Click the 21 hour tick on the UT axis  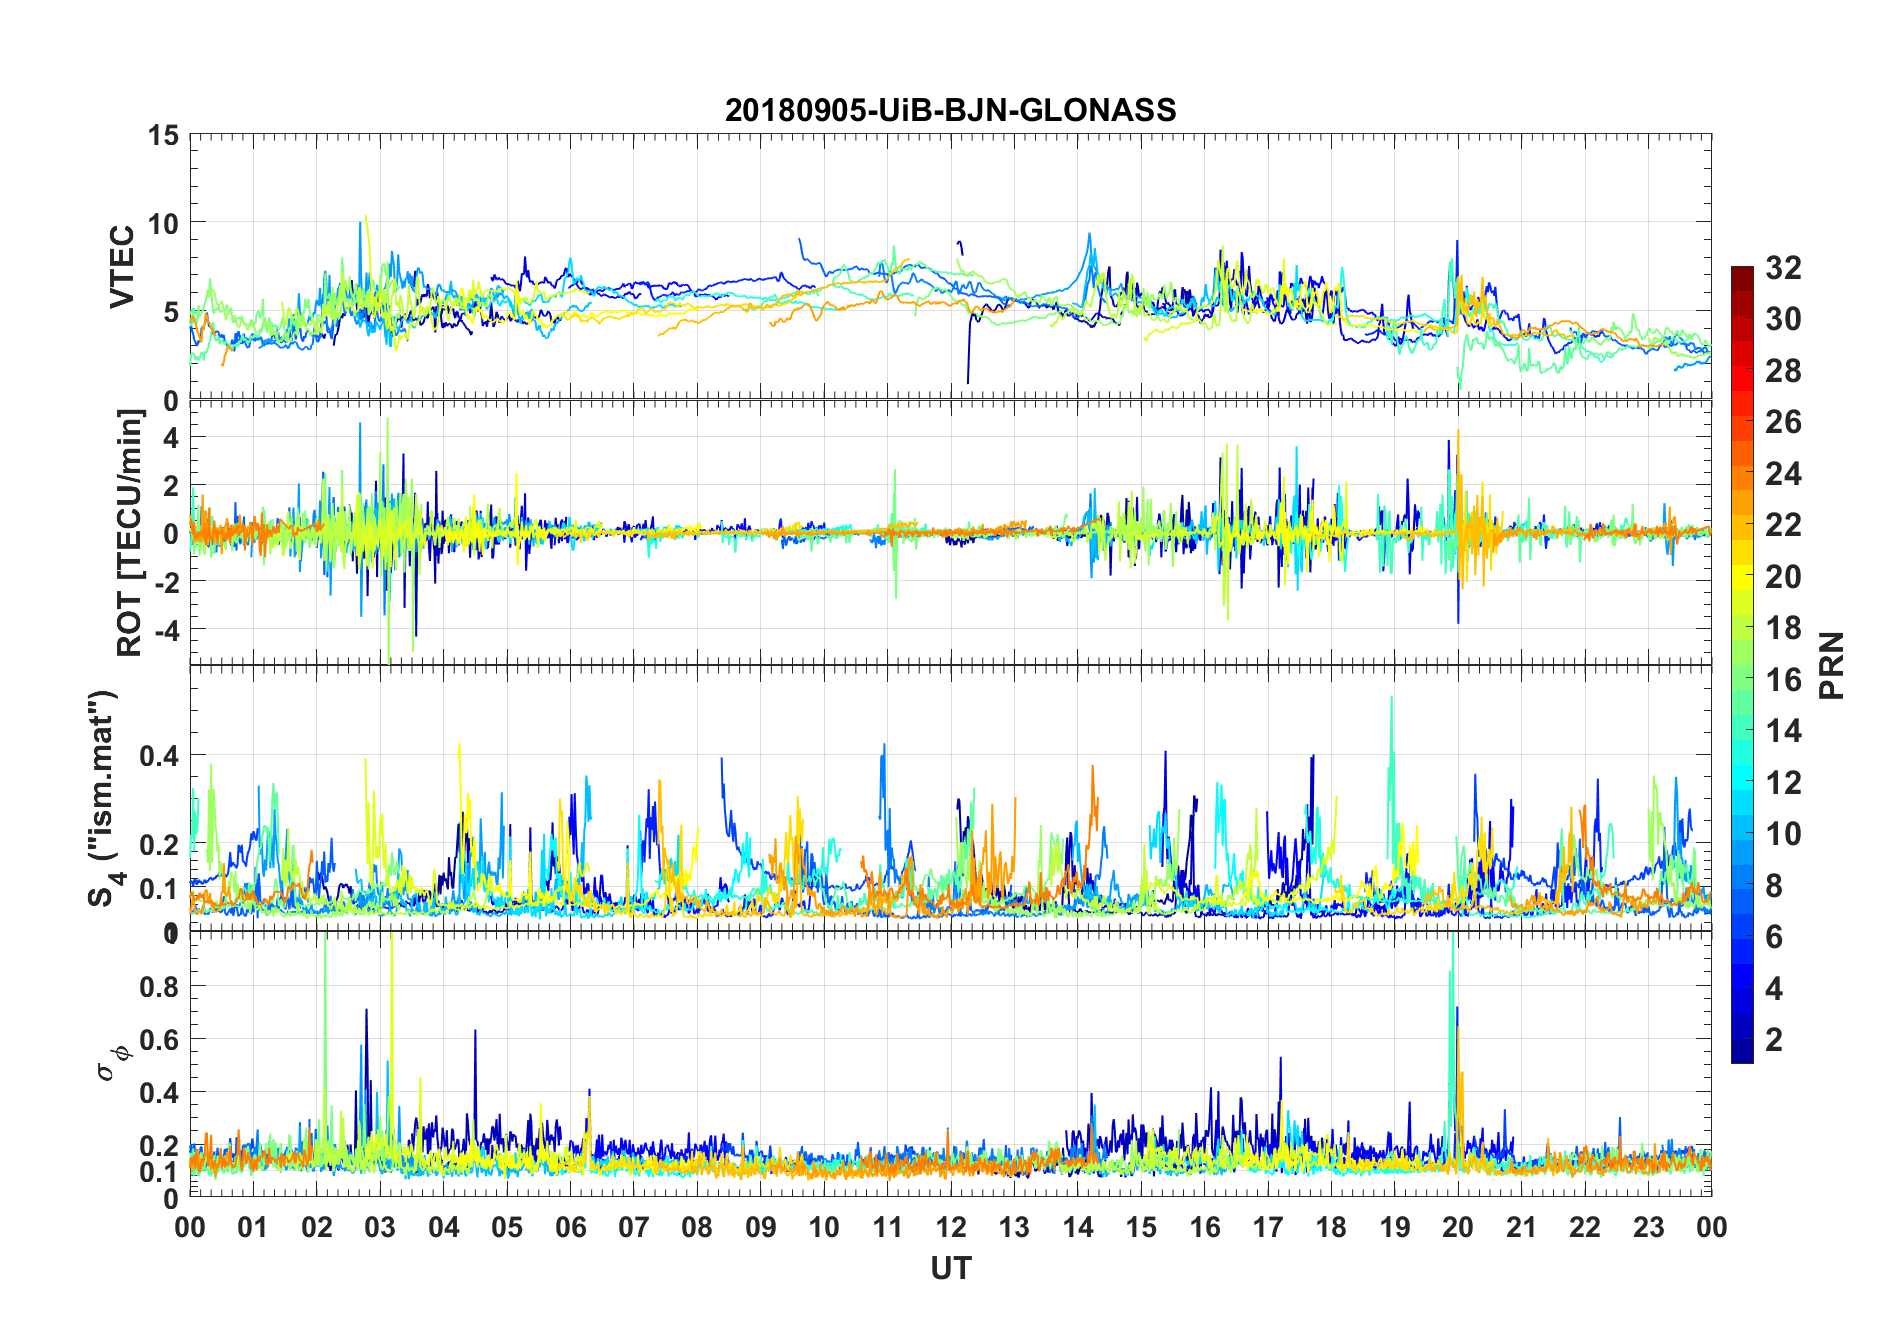tap(1521, 1227)
